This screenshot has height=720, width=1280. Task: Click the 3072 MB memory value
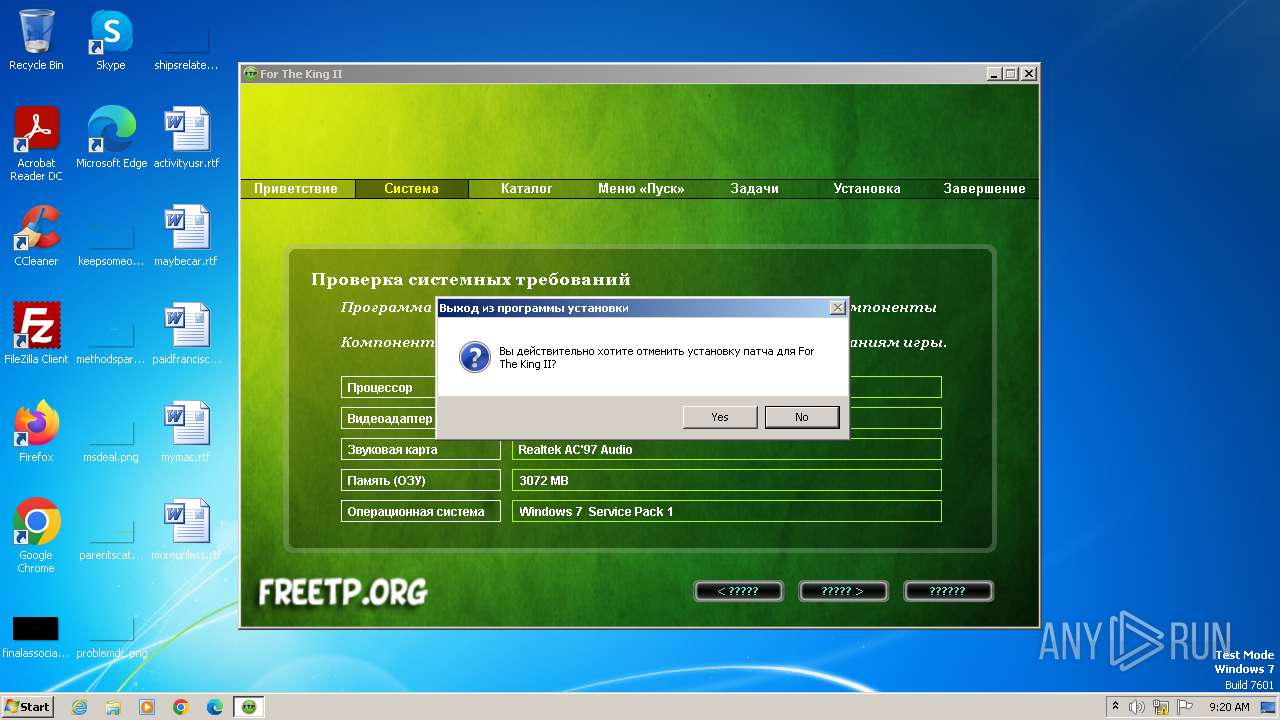coord(727,480)
